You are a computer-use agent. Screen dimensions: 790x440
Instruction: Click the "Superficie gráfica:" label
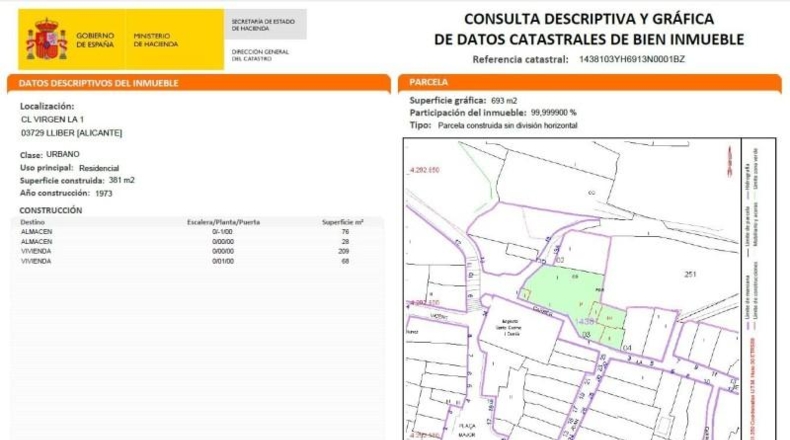pos(448,100)
